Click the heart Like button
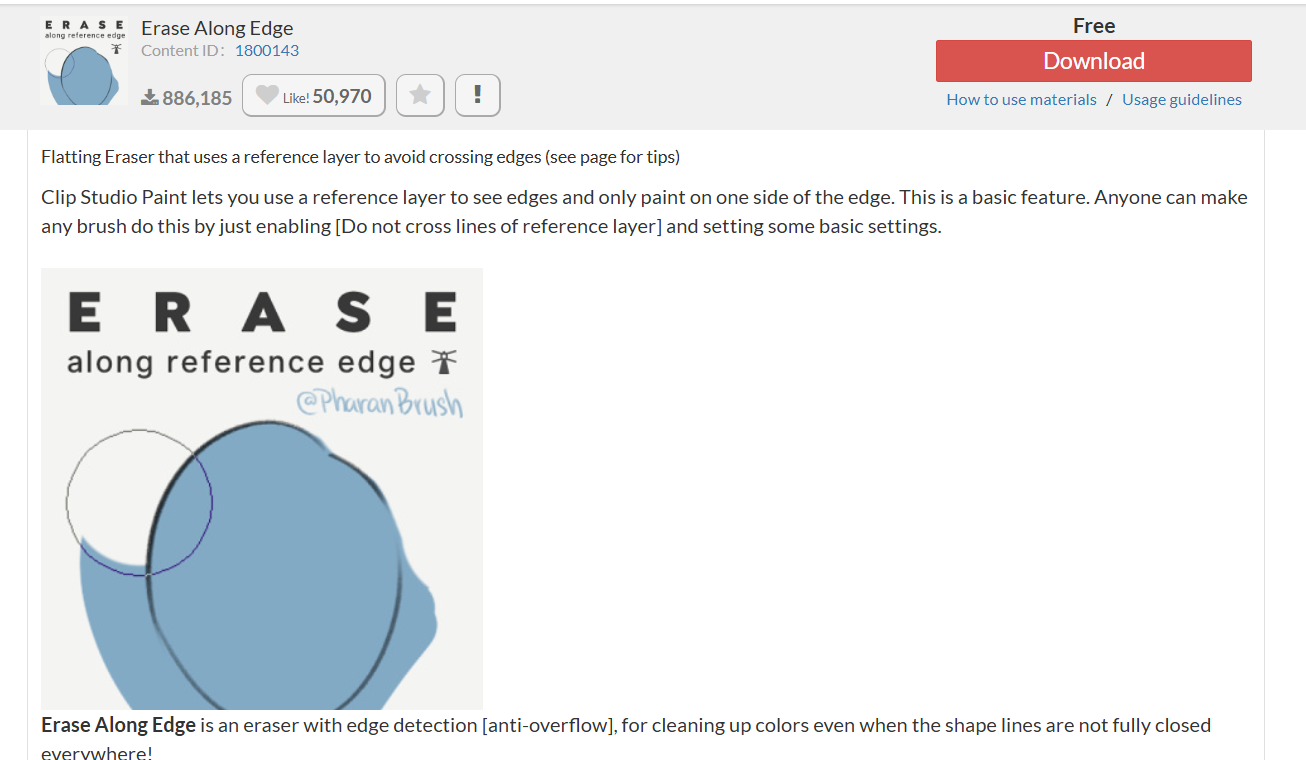Viewport: 1306px width, 760px height. click(268, 95)
